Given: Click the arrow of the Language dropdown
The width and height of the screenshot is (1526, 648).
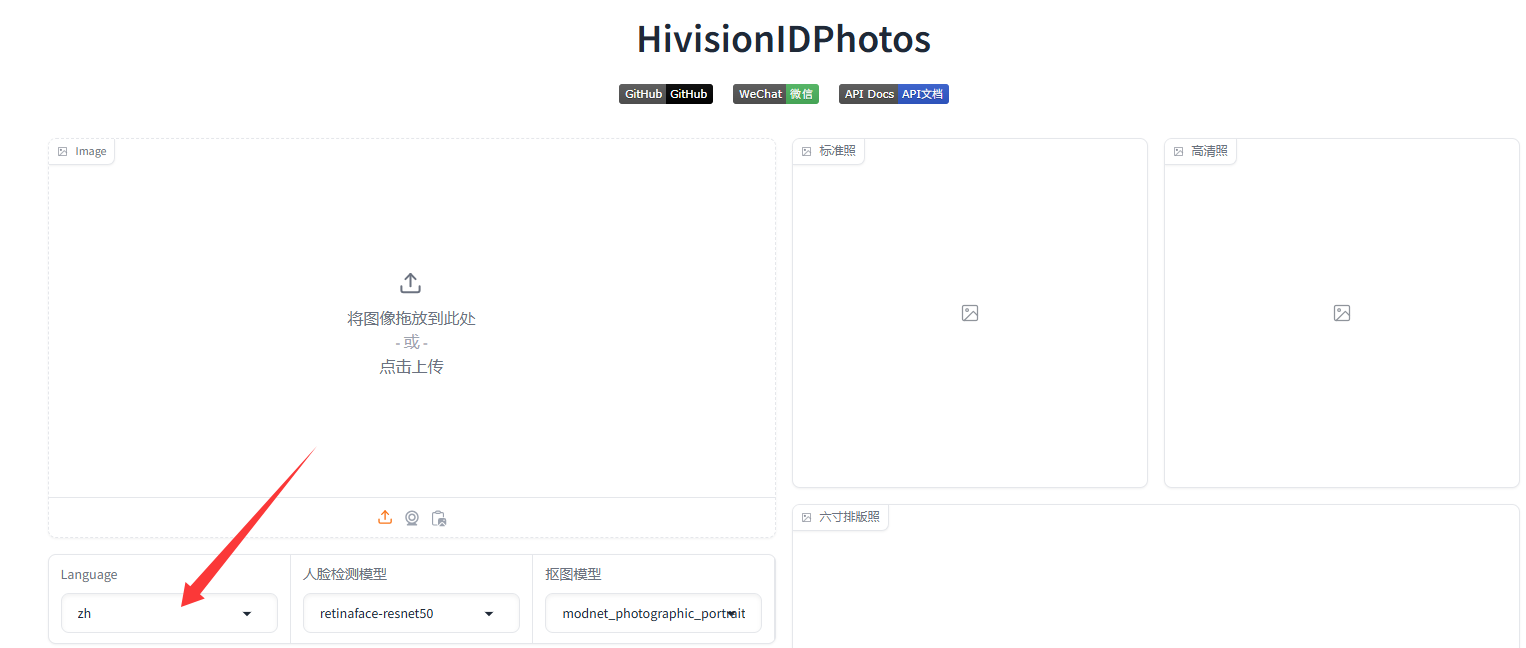Looking at the screenshot, I should point(247,613).
